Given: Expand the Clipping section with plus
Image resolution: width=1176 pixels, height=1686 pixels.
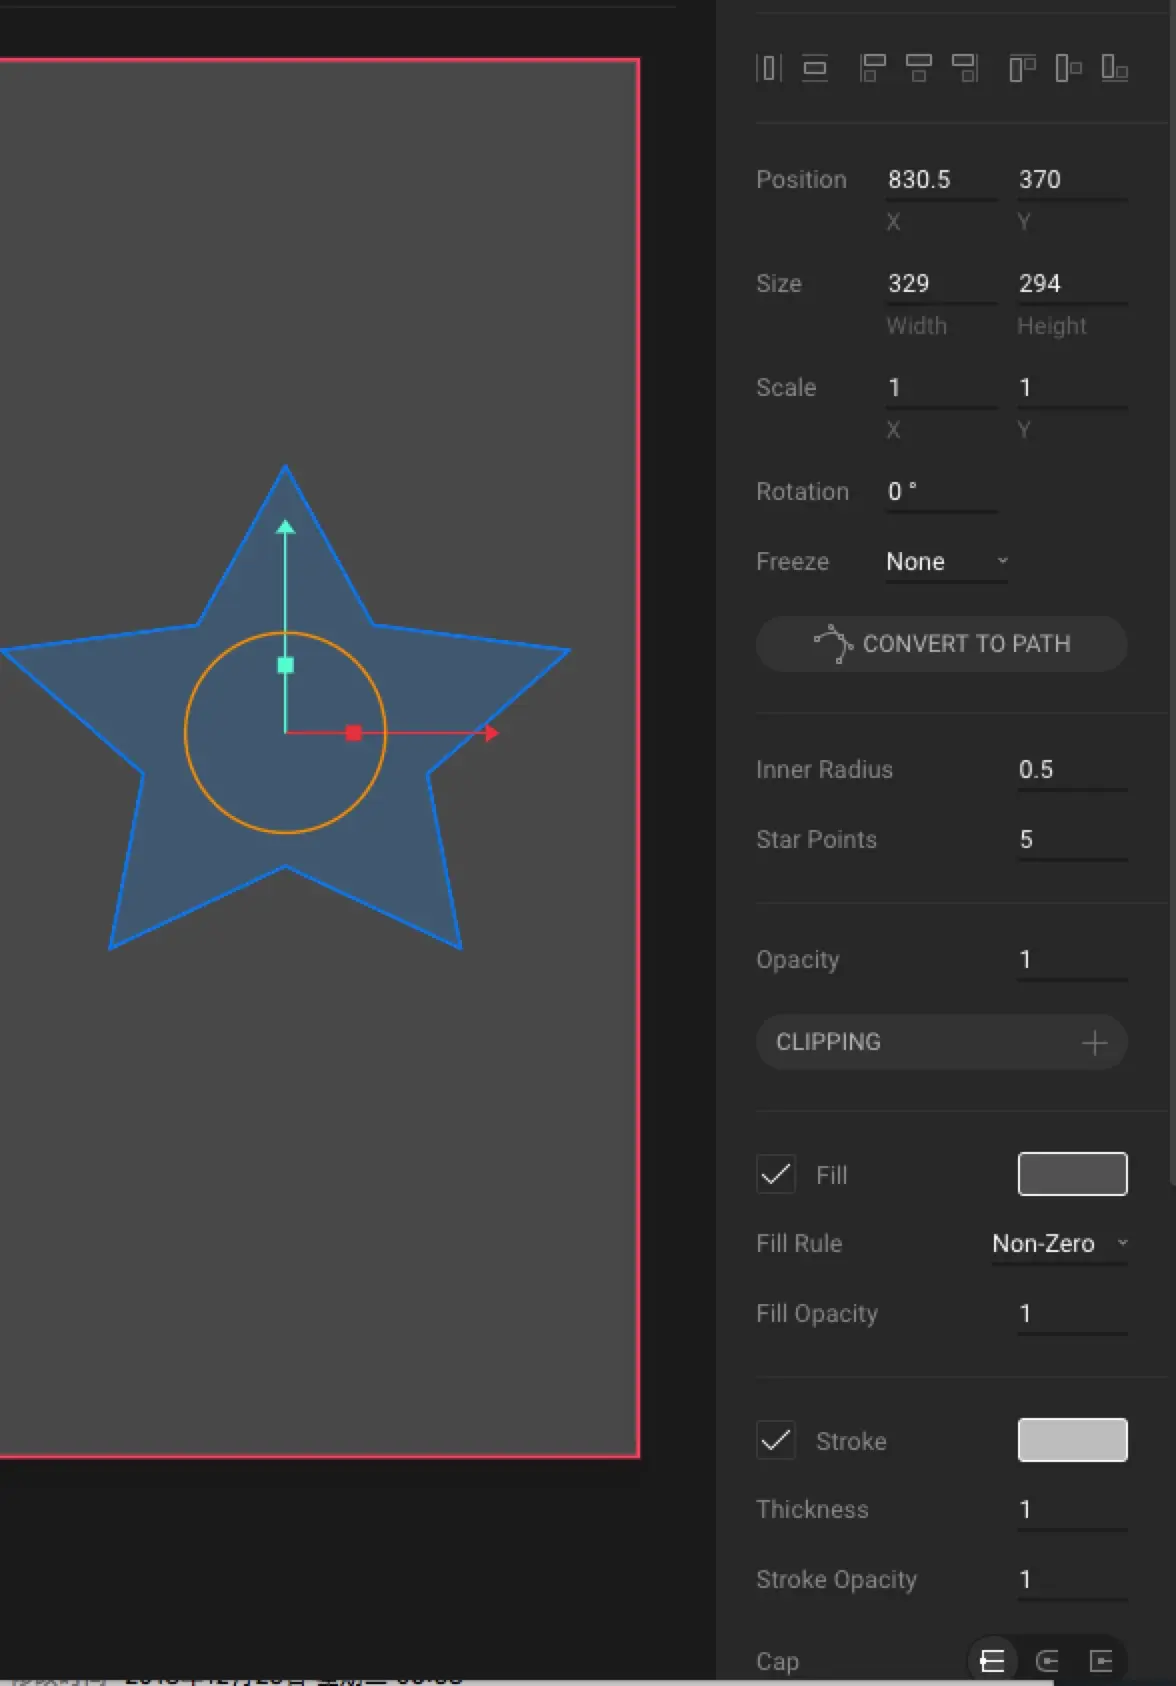Looking at the screenshot, I should click(1094, 1043).
